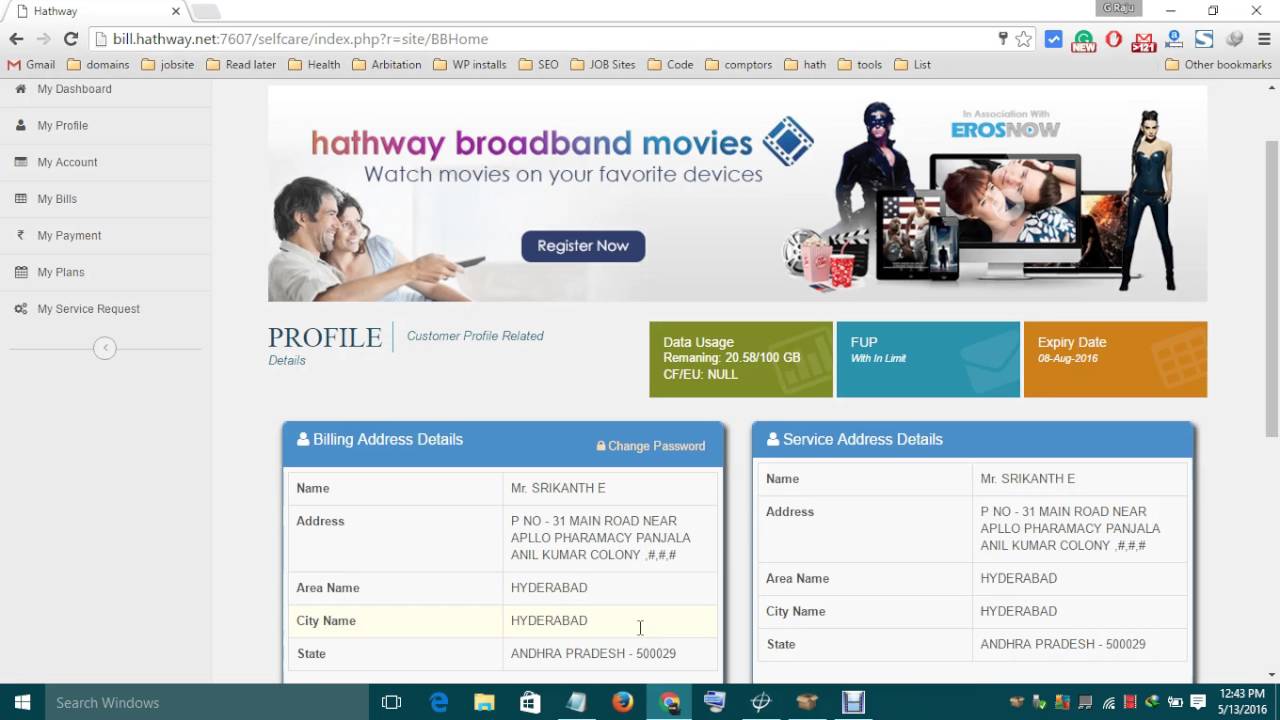This screenshot has width=1280, height=720.
Task: Click the red Opera-style extension icon
Action: [x=1114, y=39]
